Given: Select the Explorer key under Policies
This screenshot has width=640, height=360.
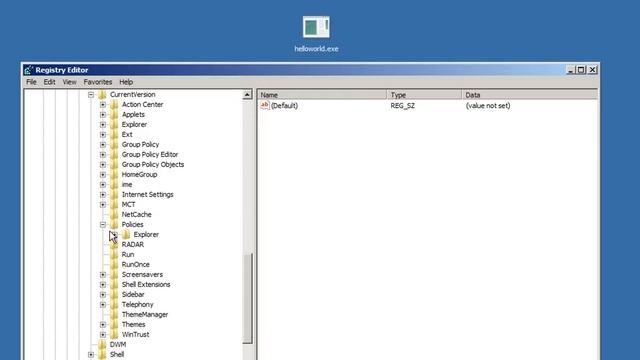Looking at the screenshot, I should tap(146, 235).
